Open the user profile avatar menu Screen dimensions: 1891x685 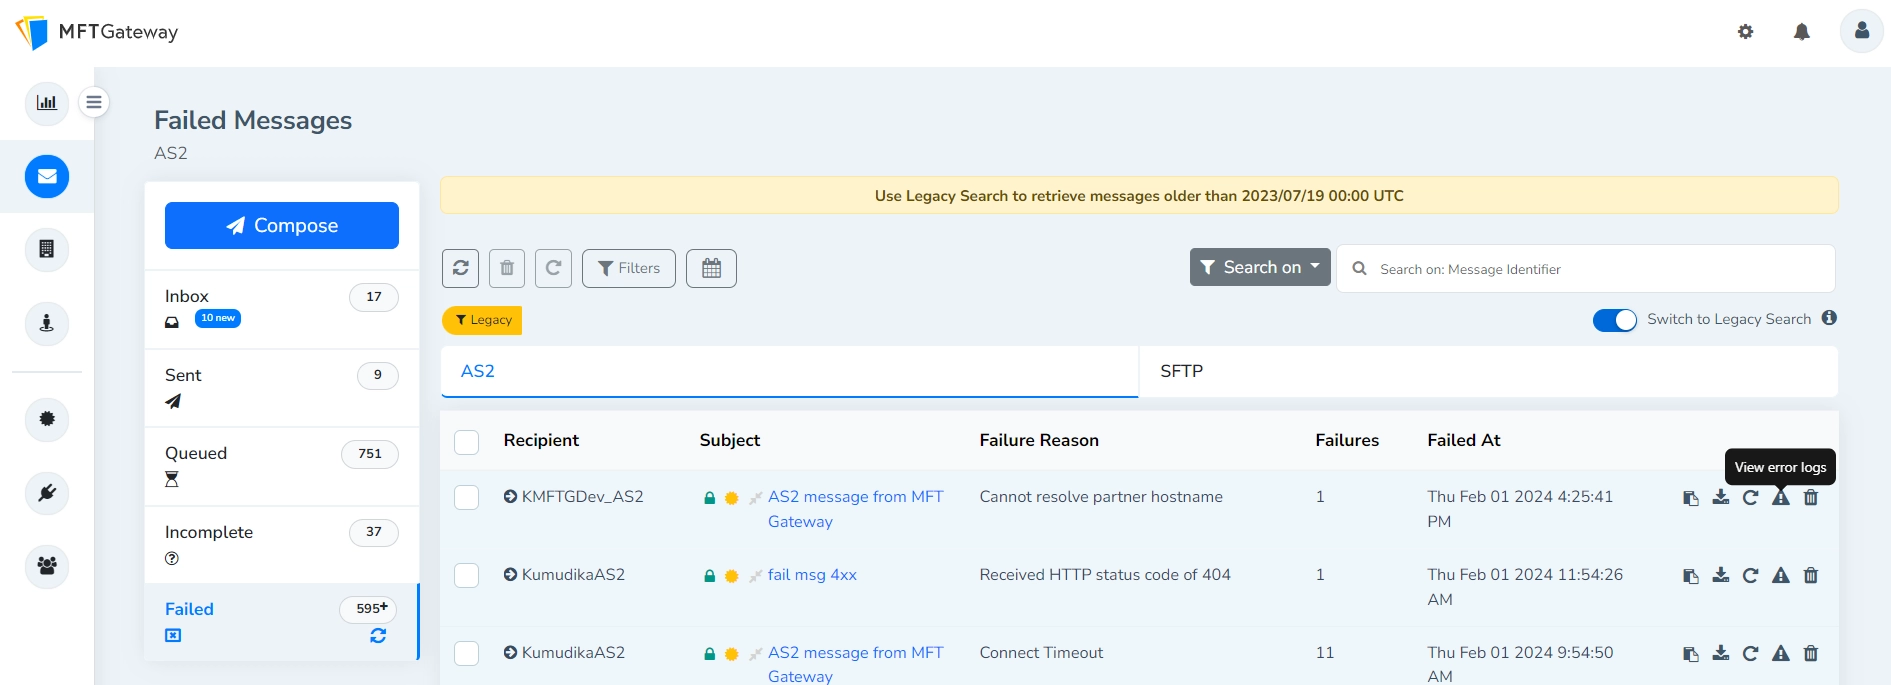click(x=1861, y=31)
